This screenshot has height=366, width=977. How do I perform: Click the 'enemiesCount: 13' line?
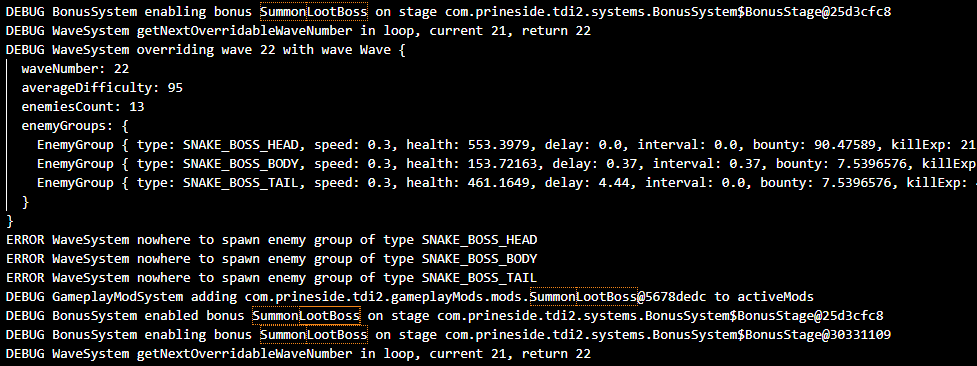coord(83,107)
